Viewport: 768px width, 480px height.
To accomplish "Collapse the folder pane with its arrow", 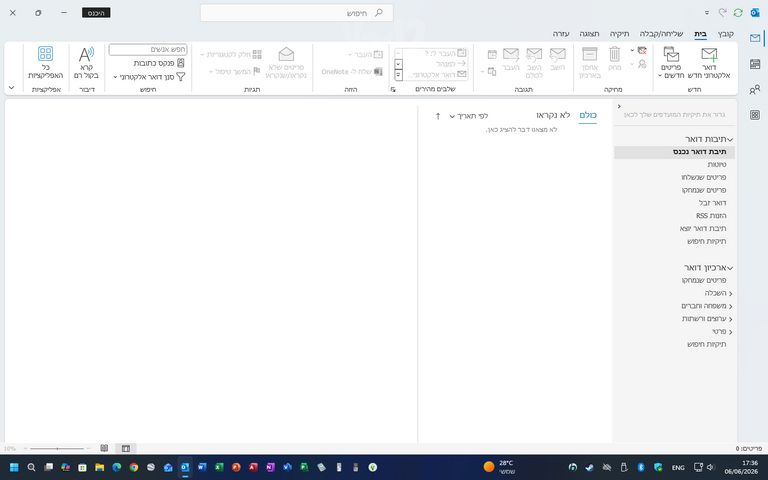I will click(x=619, y=106).
